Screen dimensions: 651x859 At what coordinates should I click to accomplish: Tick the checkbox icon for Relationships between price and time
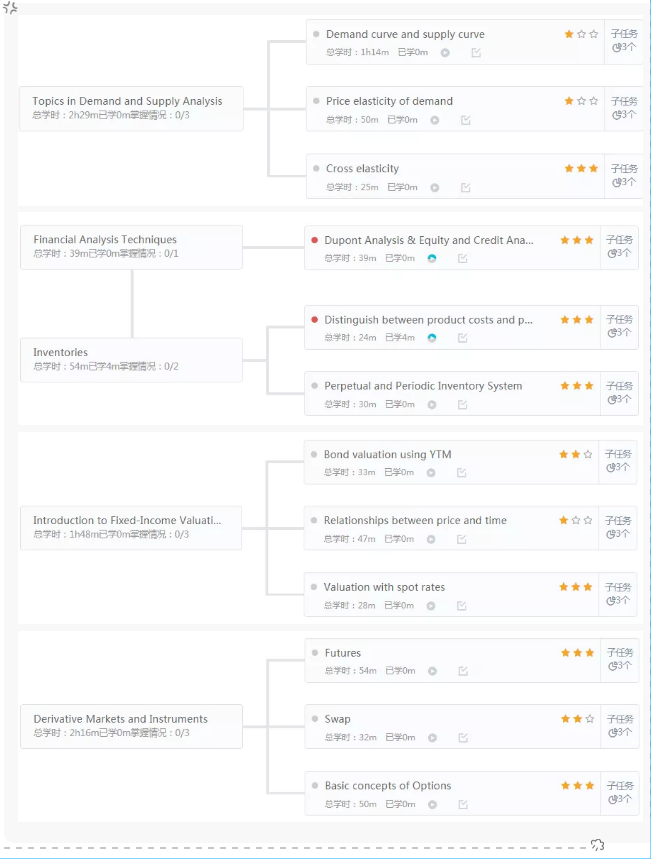462,539
